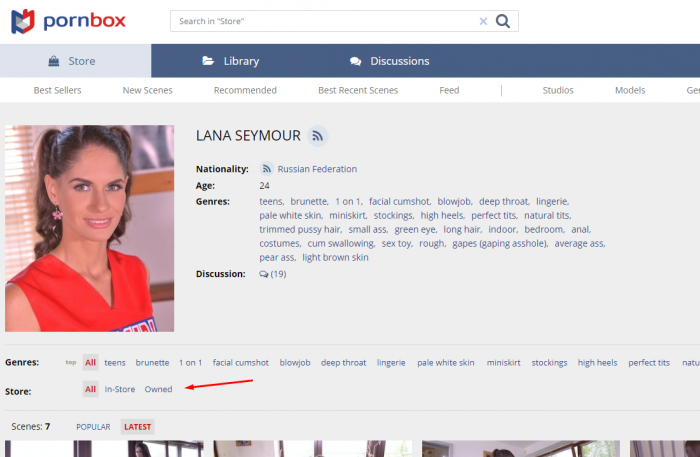Image resolution: width=700 pixels, height=457 pixels.
Task: Click the feed icon next to Nationality
Action: [266, 169]
